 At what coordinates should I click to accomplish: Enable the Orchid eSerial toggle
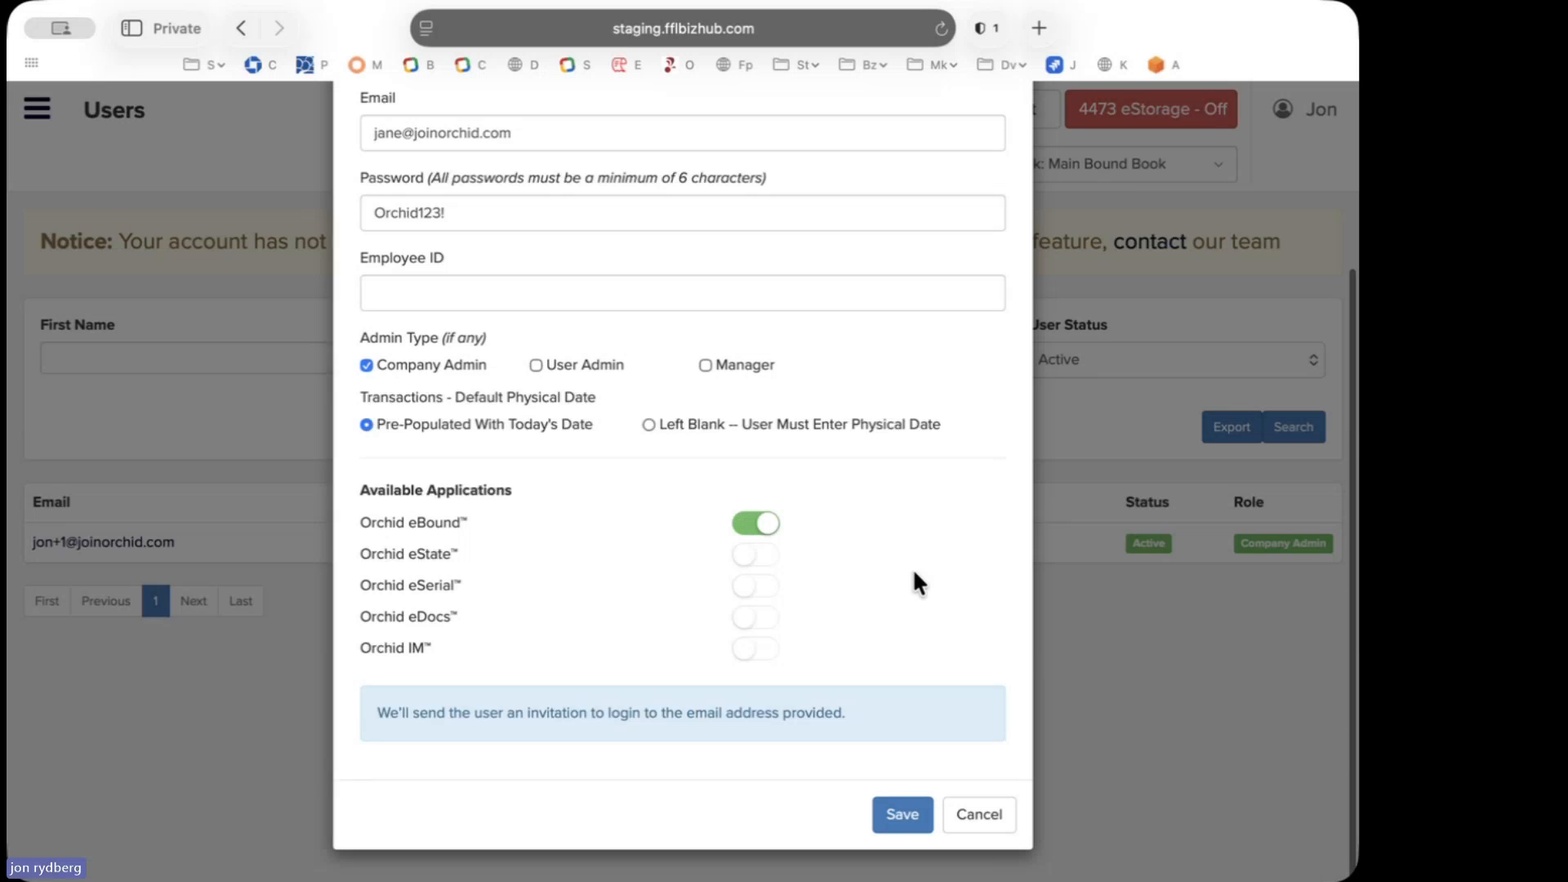coord(755,585)
